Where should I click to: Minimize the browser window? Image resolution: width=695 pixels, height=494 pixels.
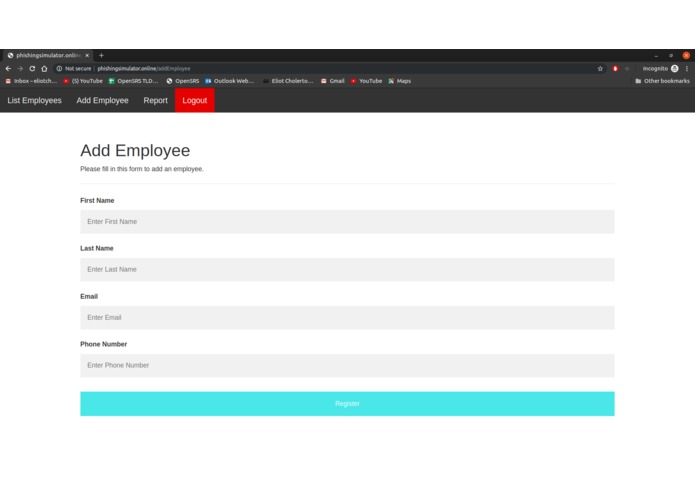coord(656,56)
